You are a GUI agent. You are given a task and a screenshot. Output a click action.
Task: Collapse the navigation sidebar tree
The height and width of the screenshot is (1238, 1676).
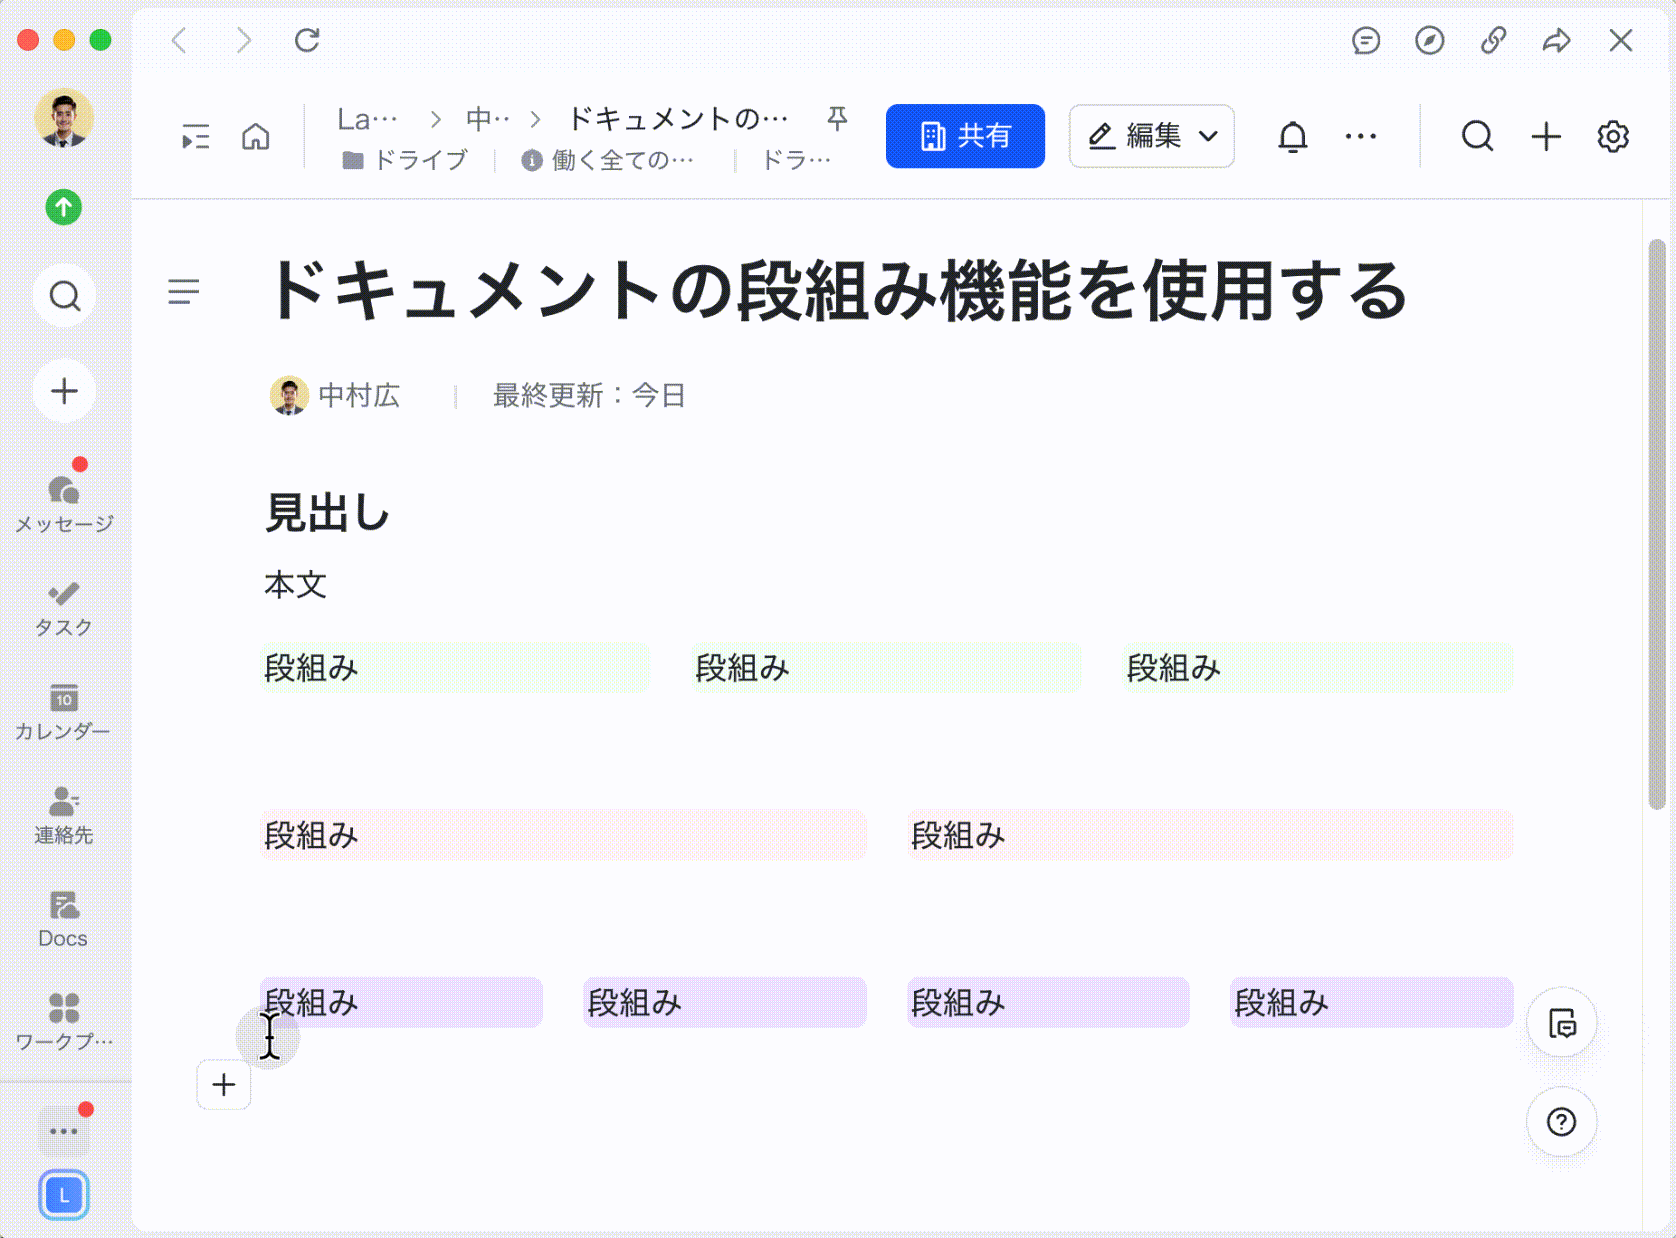[196, 136]
